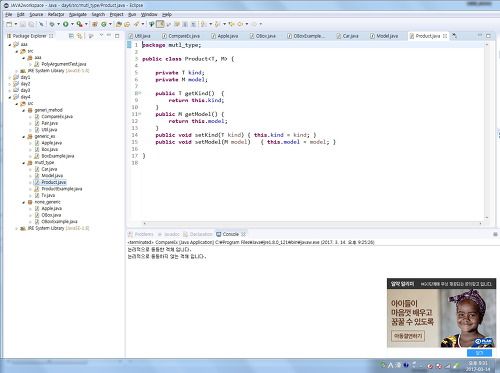Select OBoxExample.java in Package Explorer
This screenshot has width=500, height=373.
pyautogui.click(x=59, y=222)
